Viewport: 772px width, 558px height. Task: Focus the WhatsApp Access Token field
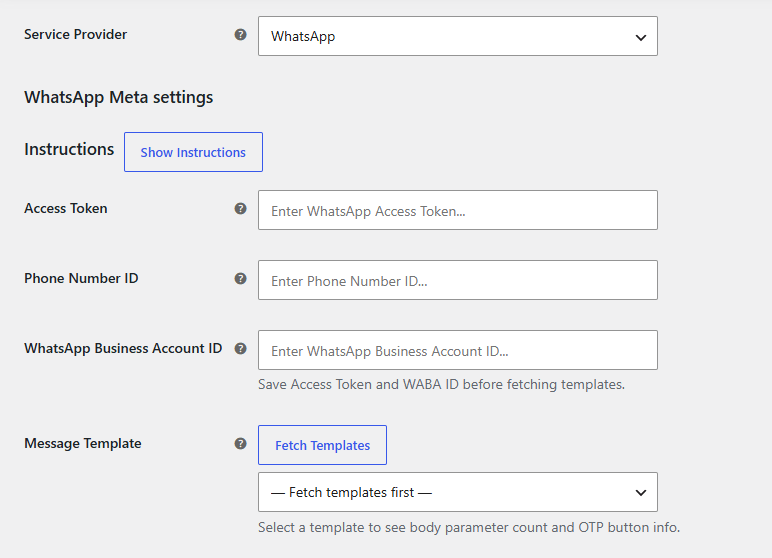coord(458,210)
